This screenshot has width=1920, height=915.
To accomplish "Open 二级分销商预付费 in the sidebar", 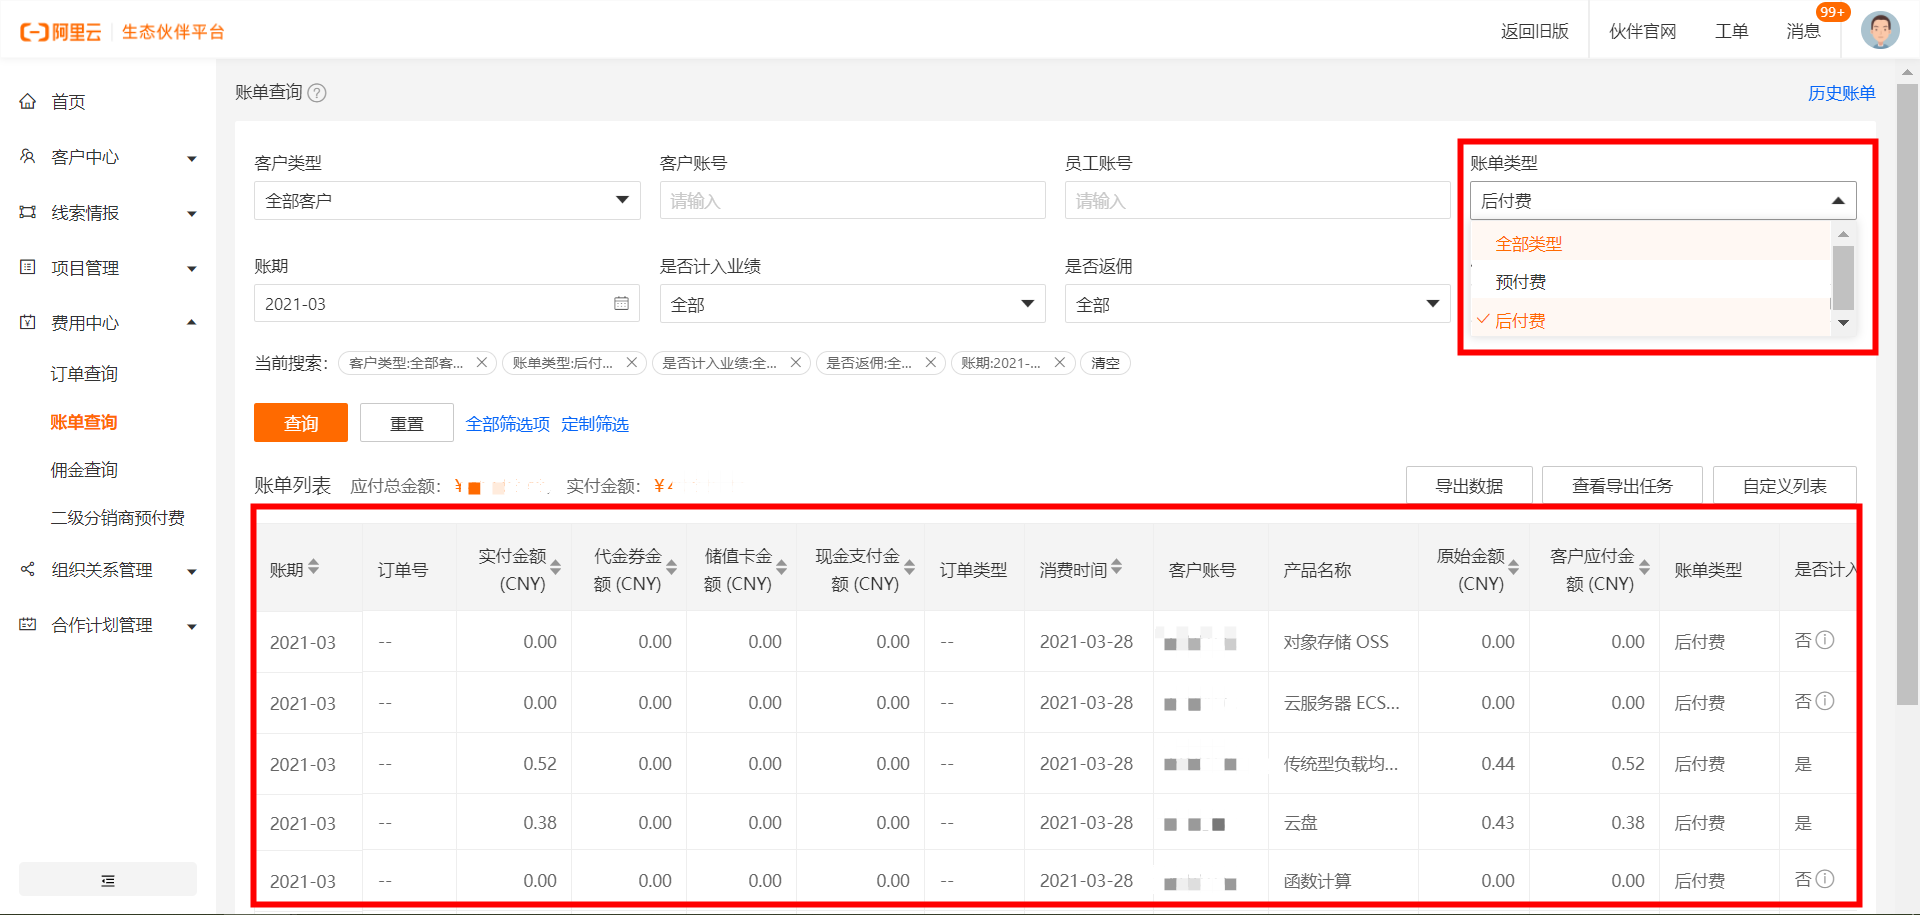I will (118, 518).
